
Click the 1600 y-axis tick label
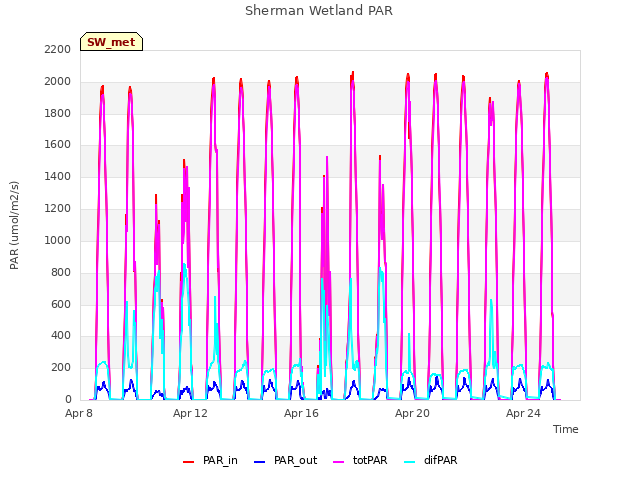coord(58,144)
